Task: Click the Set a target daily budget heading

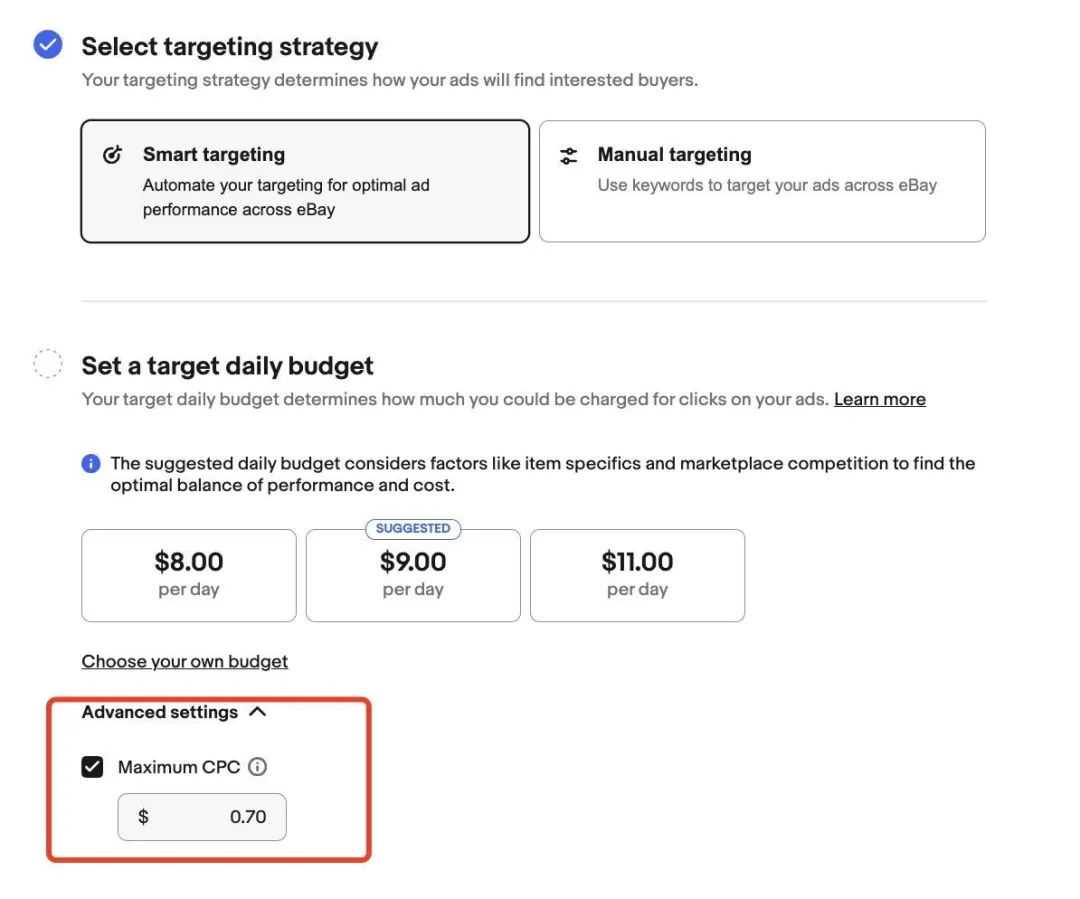Action: click(x=227, y=365)
